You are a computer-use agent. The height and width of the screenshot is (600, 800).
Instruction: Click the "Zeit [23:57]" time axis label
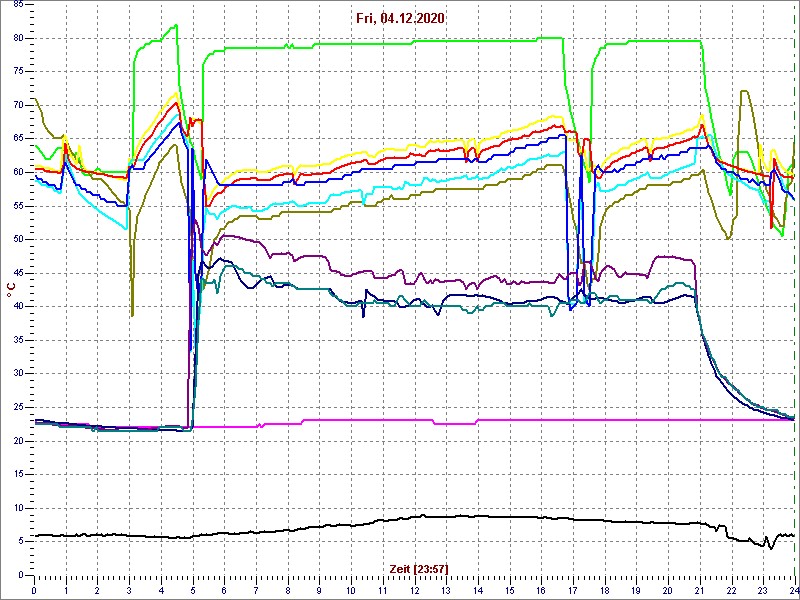pyautogui.click(x=419, y=568)
